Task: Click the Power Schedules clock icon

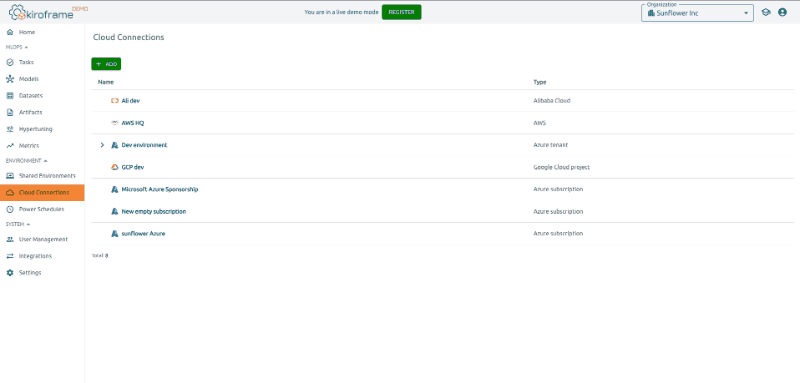Action: coord(10,209)
